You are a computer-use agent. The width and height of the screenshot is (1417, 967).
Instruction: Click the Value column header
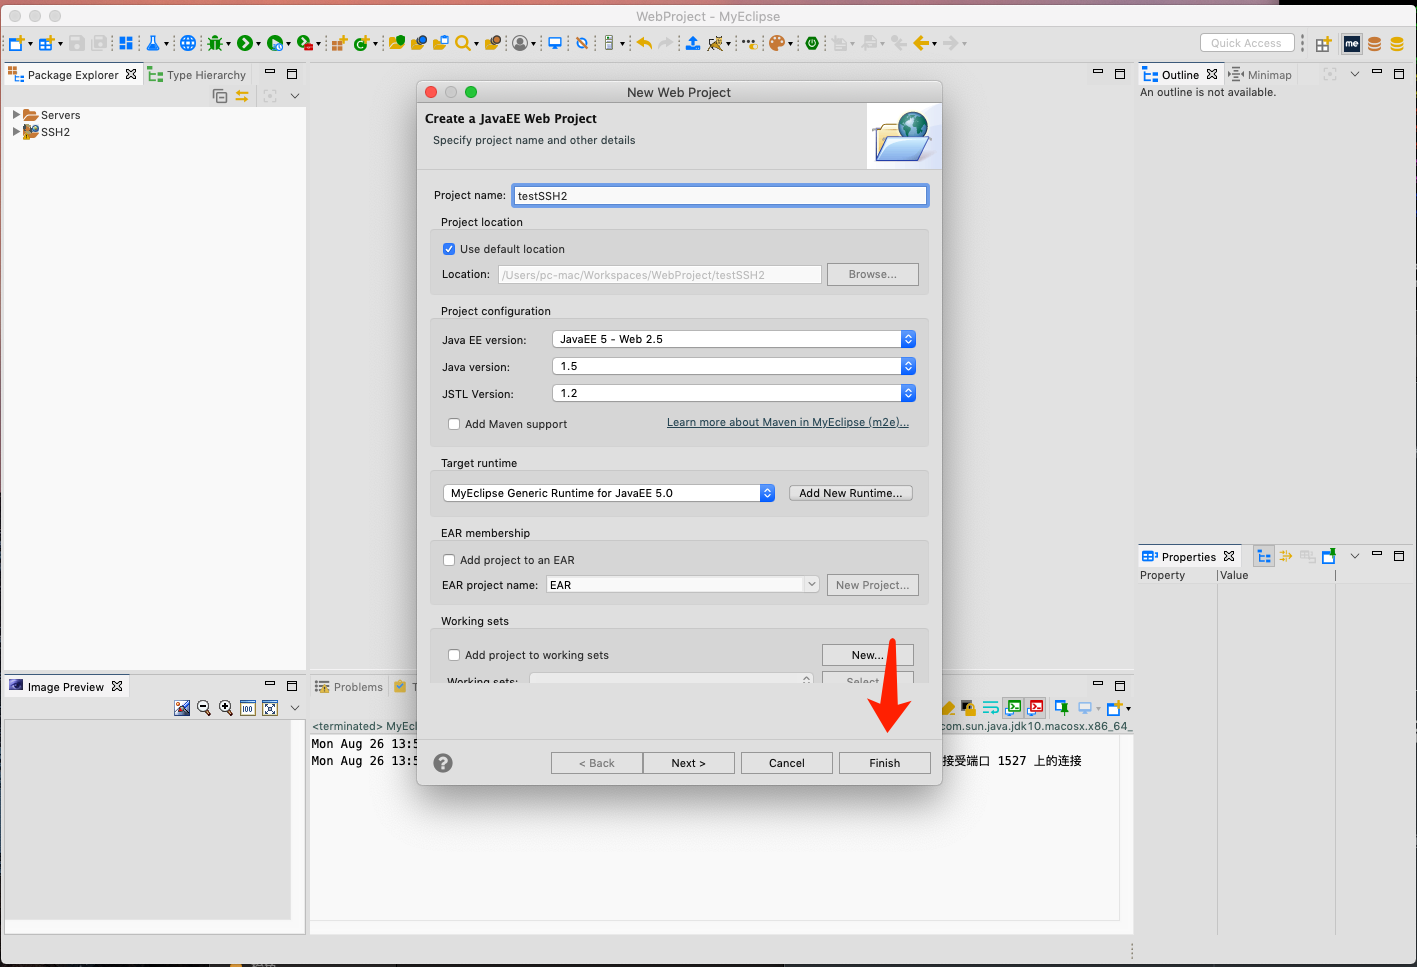1276,575
